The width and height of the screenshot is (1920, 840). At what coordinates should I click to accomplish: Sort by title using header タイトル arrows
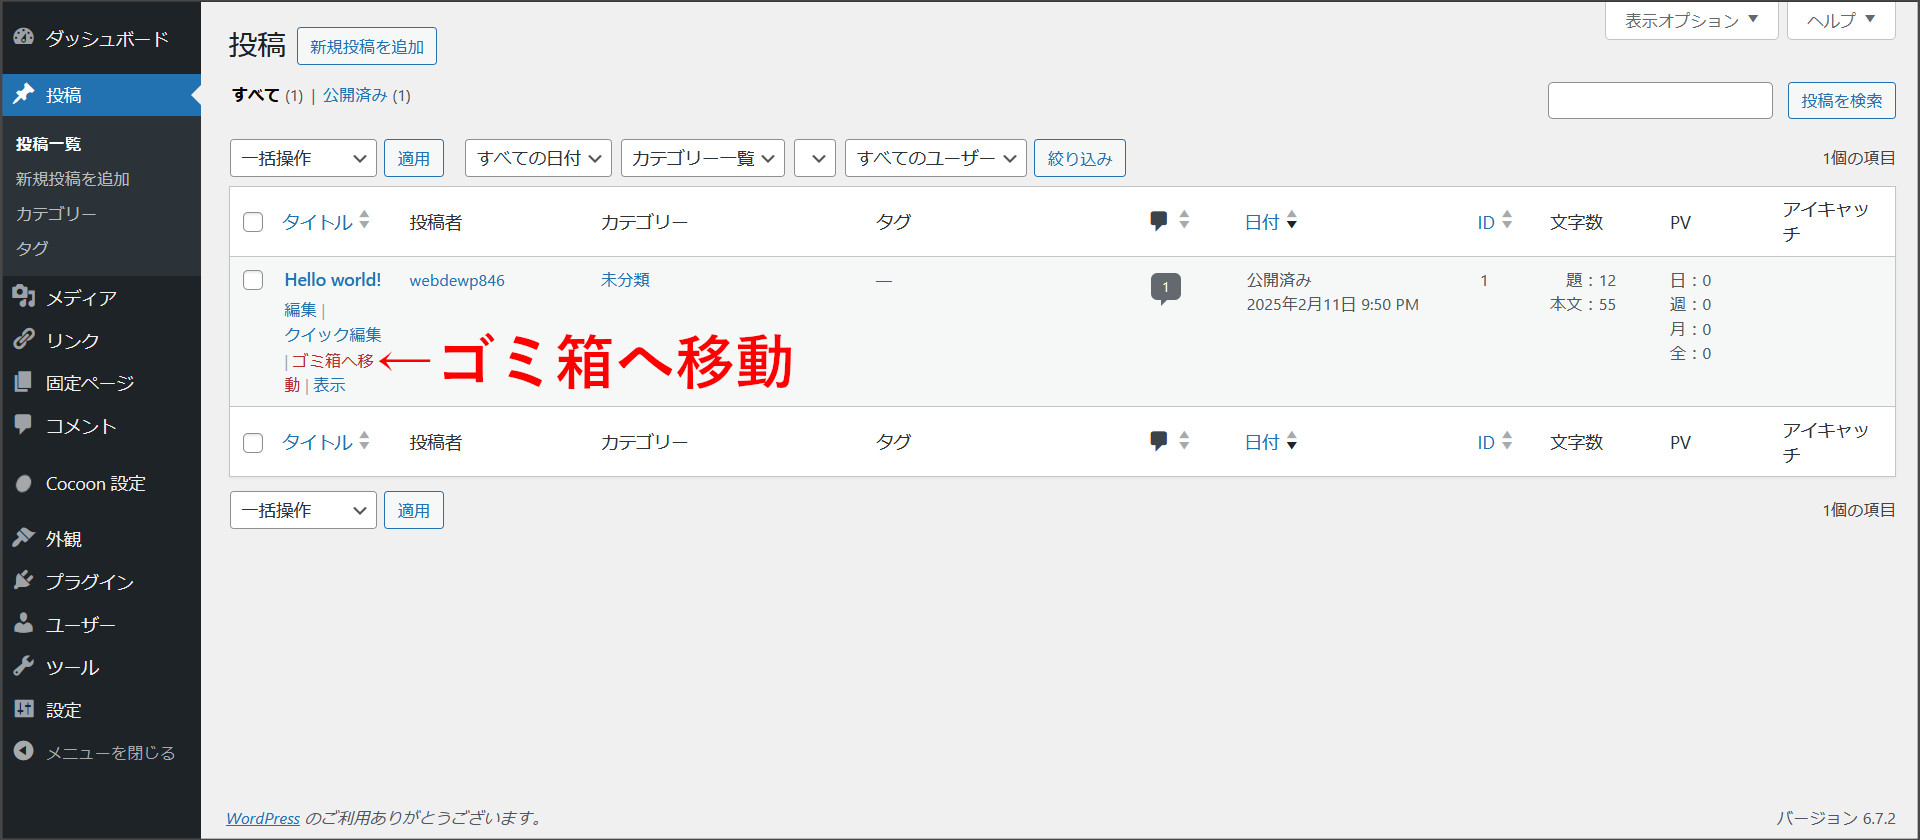point(364,220)
